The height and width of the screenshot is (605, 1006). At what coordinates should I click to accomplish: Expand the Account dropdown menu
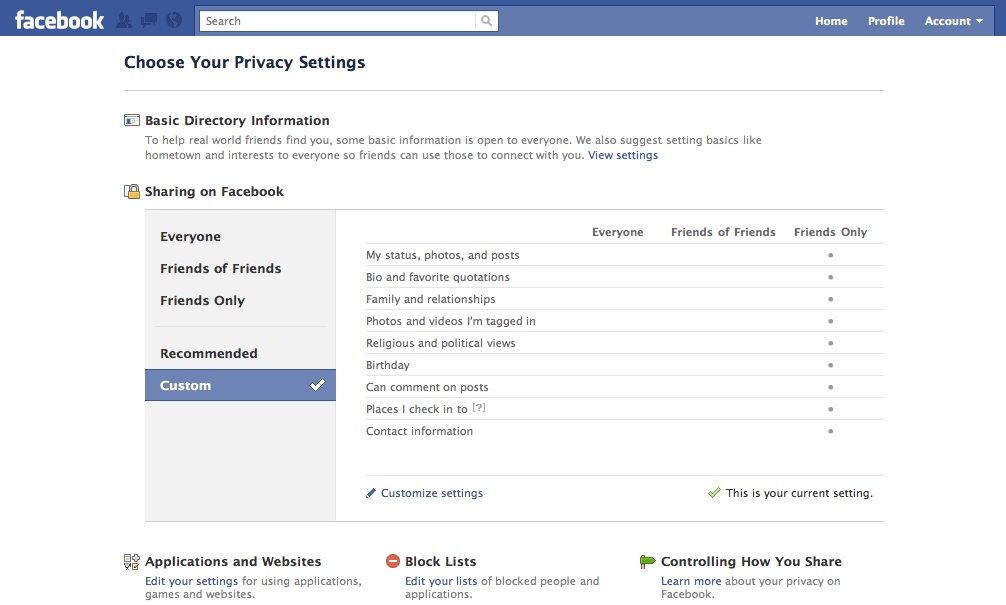pyautogui.click(x=953, y=21)
